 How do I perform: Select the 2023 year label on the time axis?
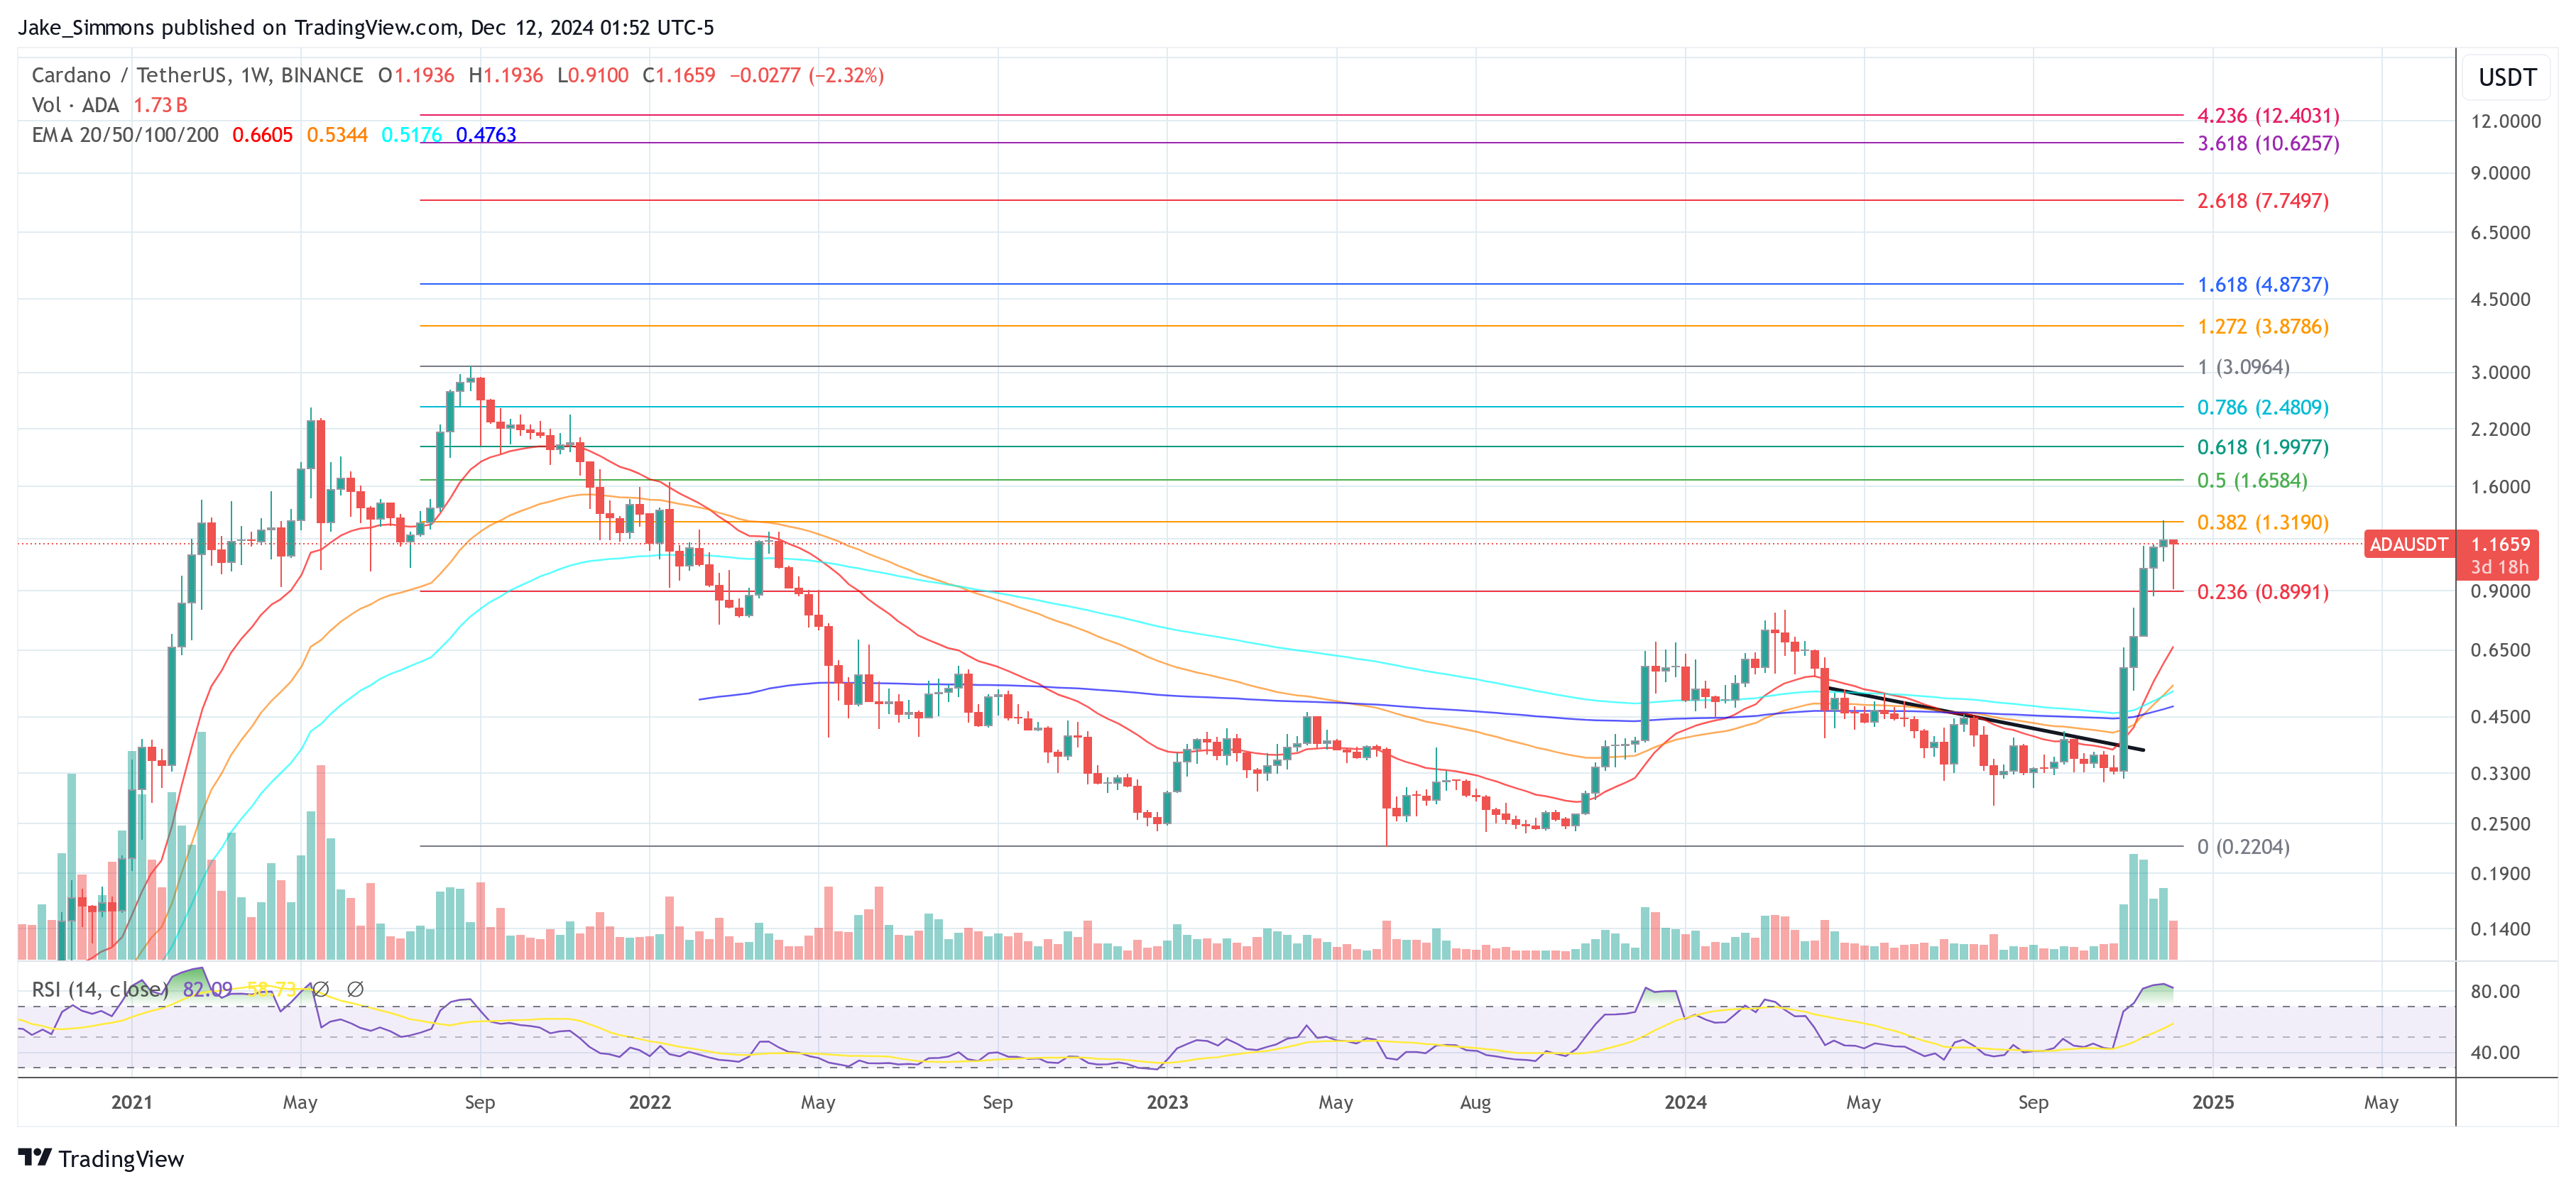click(x=1168, y=1103)
